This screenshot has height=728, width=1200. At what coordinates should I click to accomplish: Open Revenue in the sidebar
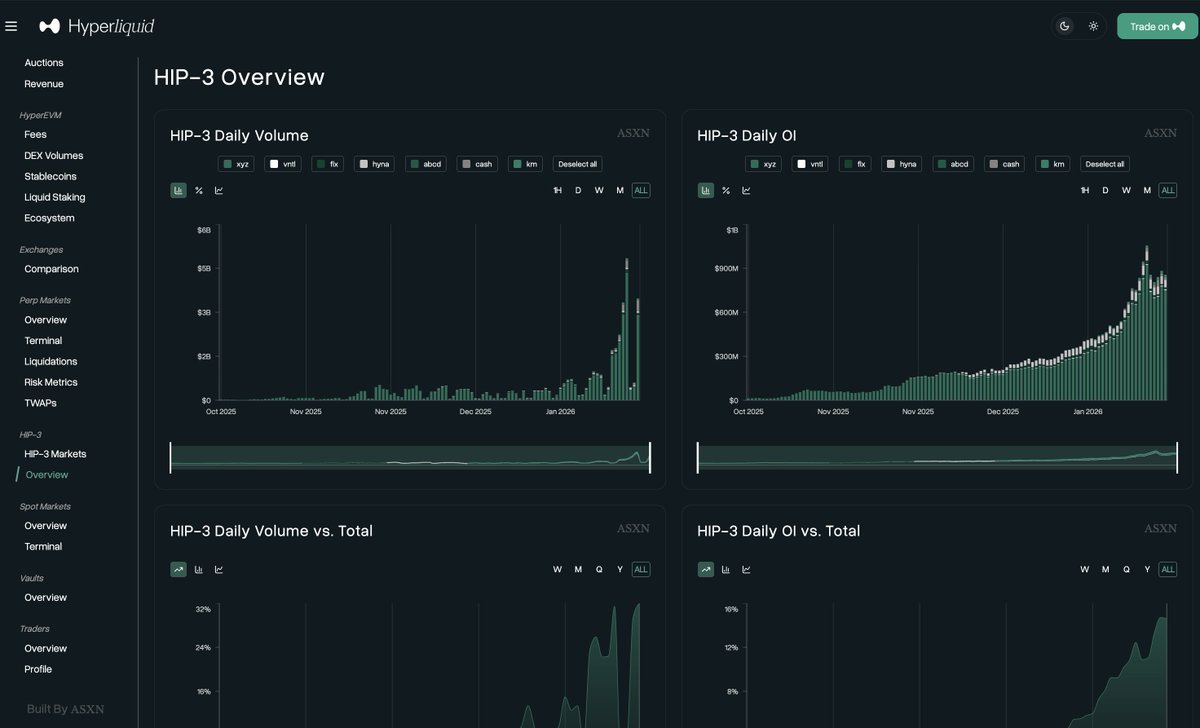click(x=44, y=84)
